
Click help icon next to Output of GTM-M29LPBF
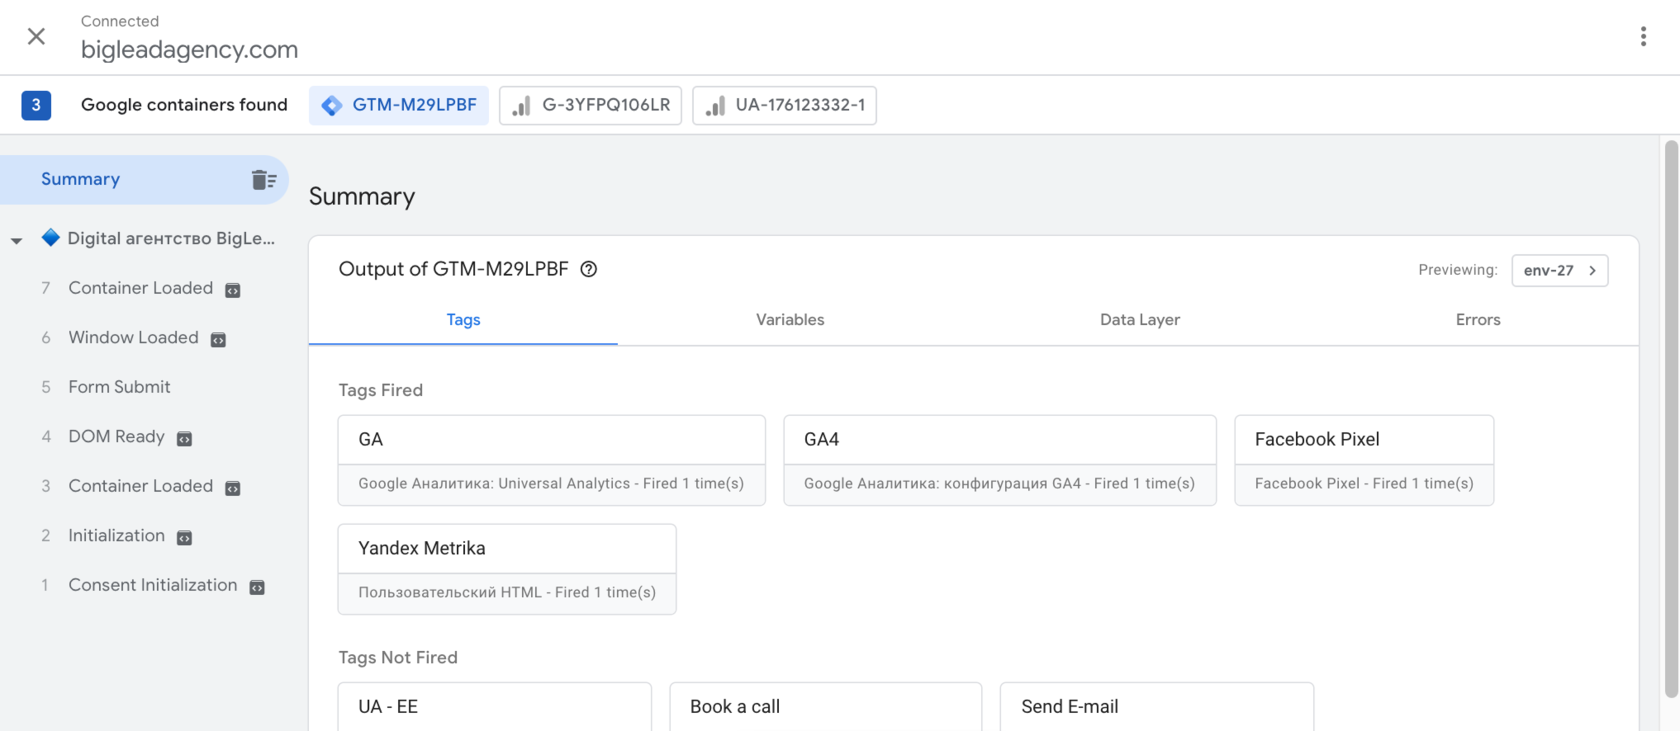click(589, 269)
